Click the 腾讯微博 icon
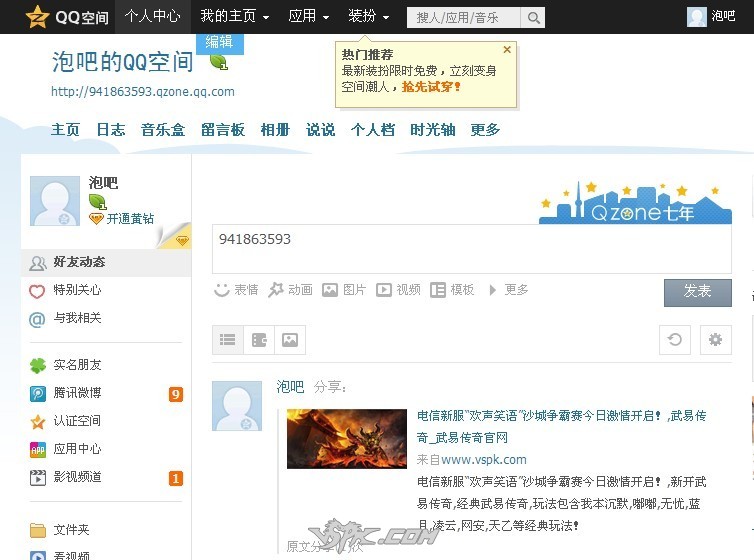The image size is (754, 560). pyautogui.click(x=38, y=394)
